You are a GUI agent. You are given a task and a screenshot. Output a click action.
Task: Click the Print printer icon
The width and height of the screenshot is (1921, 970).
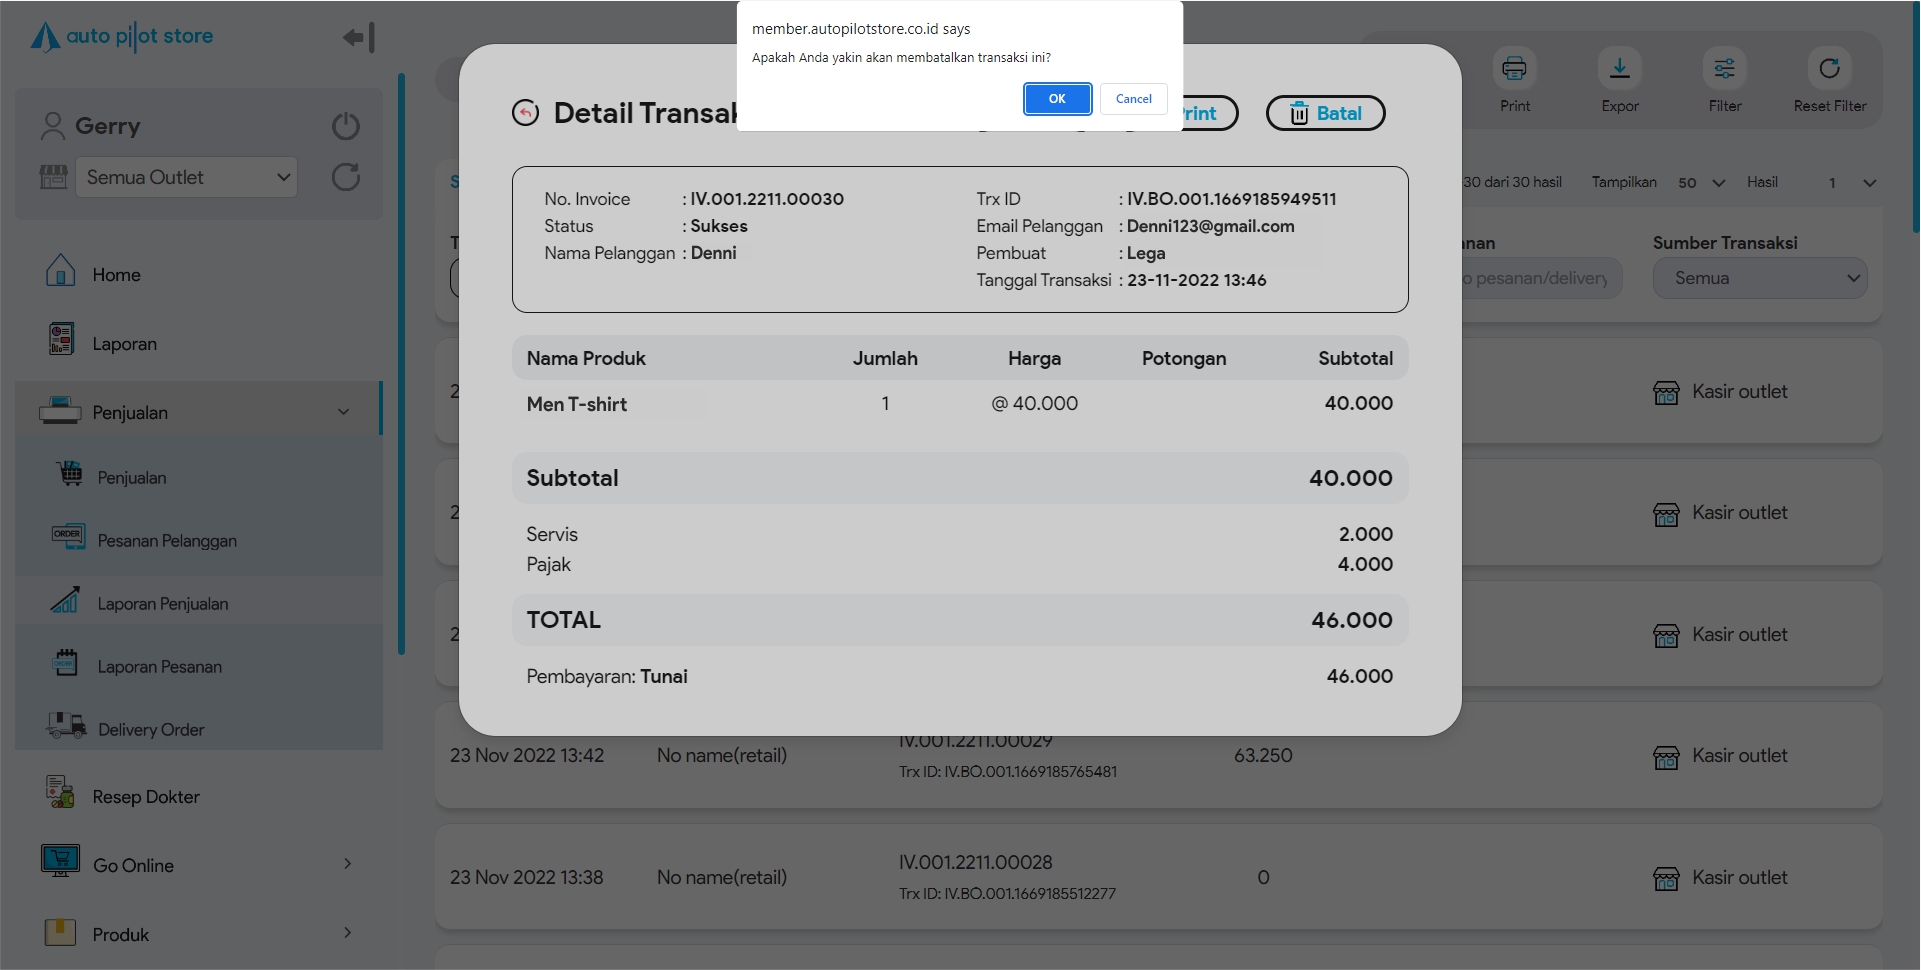pos(1514,69)
